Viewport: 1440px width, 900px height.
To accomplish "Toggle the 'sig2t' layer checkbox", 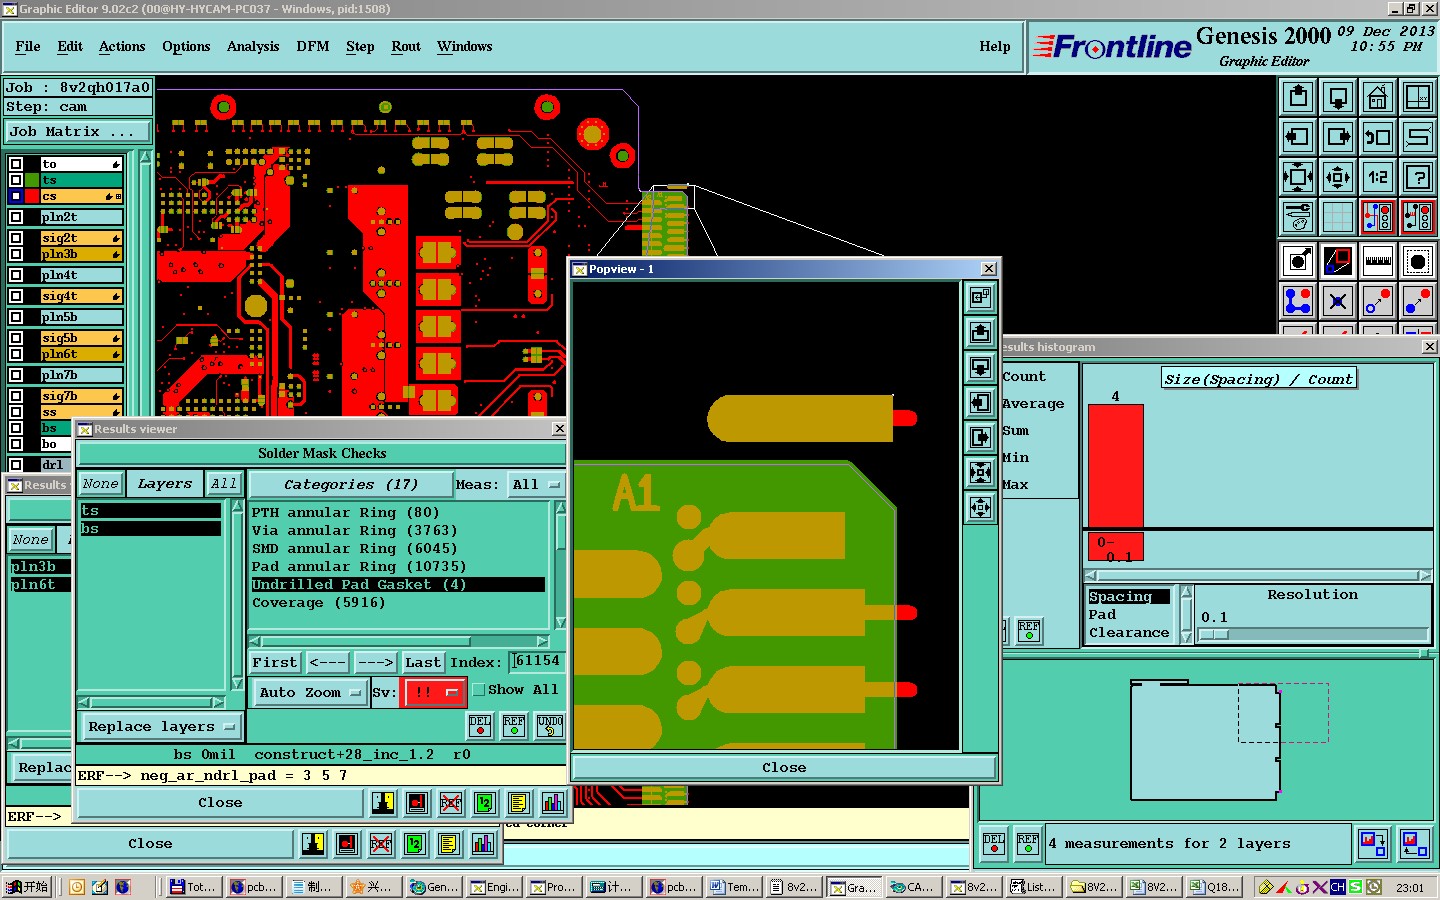I will pos(16,238).
